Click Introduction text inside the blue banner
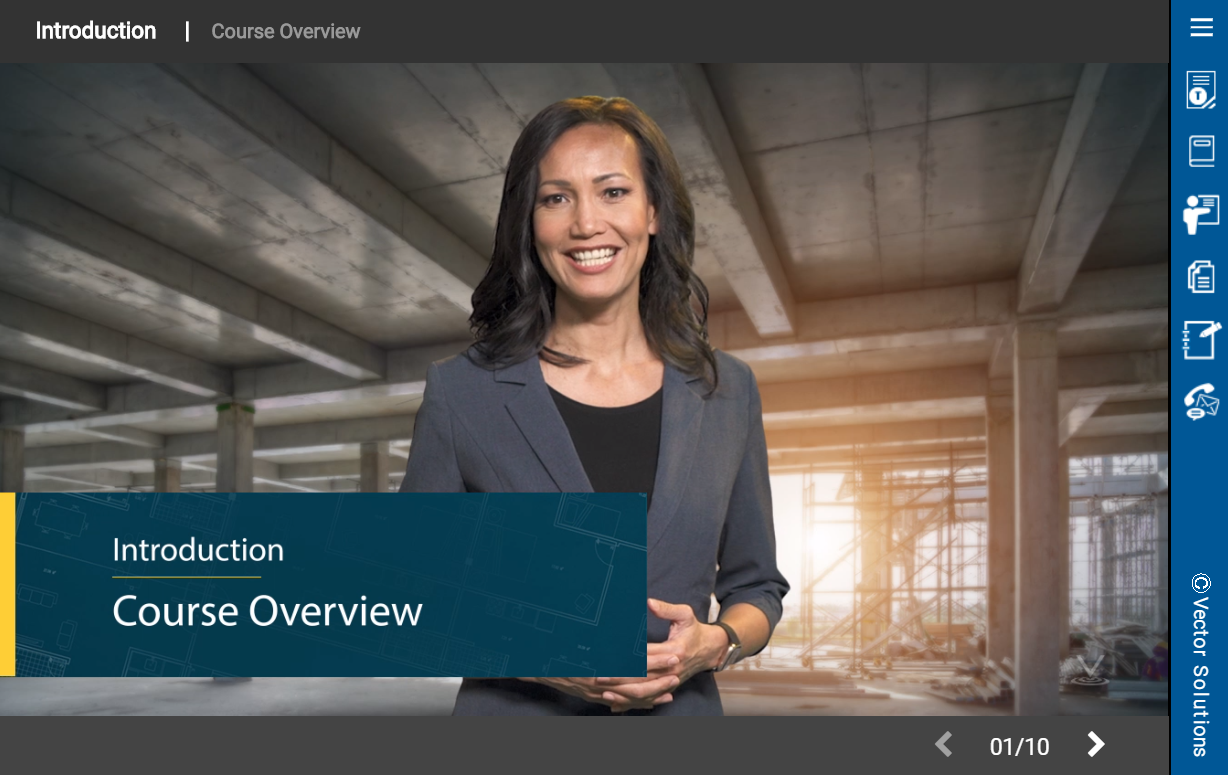The height and width of the screenshot is (775, 1228). [x=198, y=550]
